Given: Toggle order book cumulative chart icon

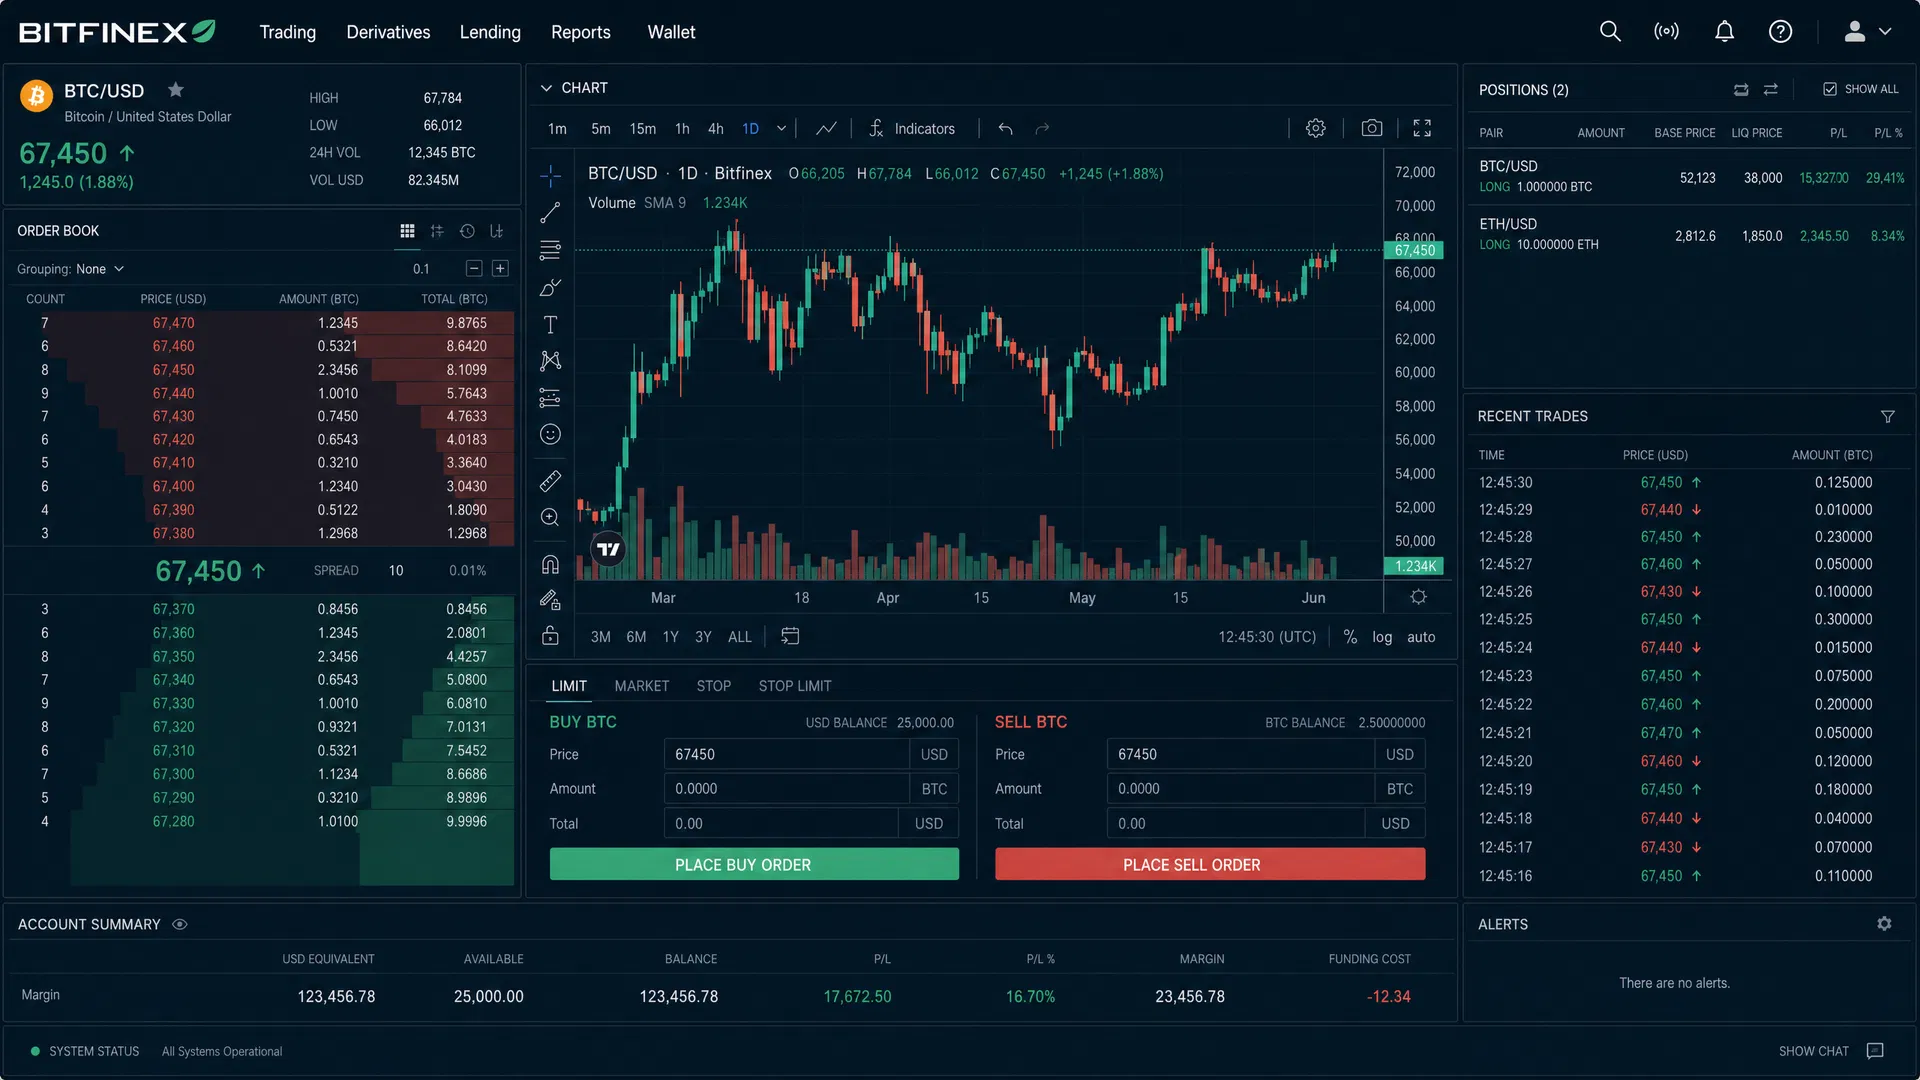Looking at the screenshot, I should [x=497, y=231].
